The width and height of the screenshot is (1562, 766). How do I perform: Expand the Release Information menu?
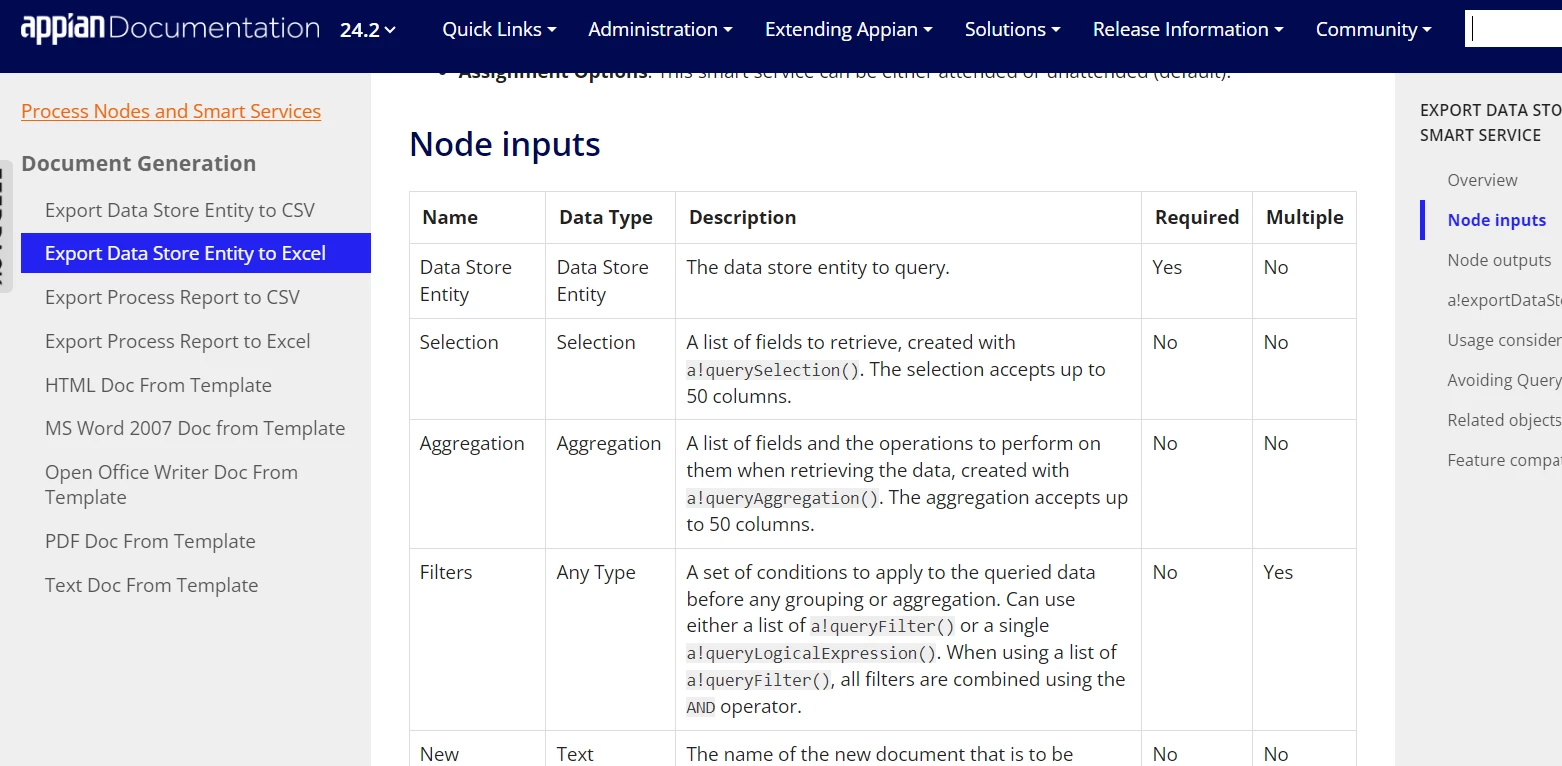point(1188,30)
